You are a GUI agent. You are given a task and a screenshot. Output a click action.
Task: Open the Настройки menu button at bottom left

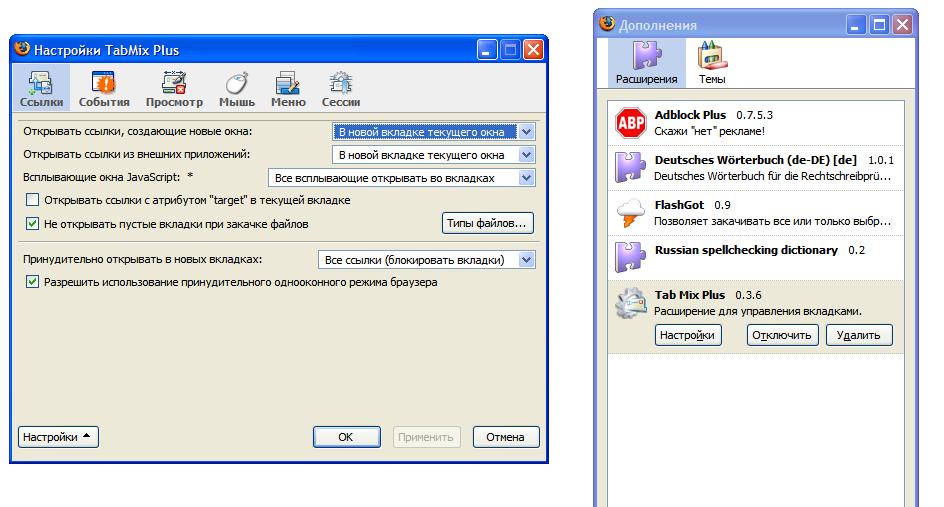[58, 437]
